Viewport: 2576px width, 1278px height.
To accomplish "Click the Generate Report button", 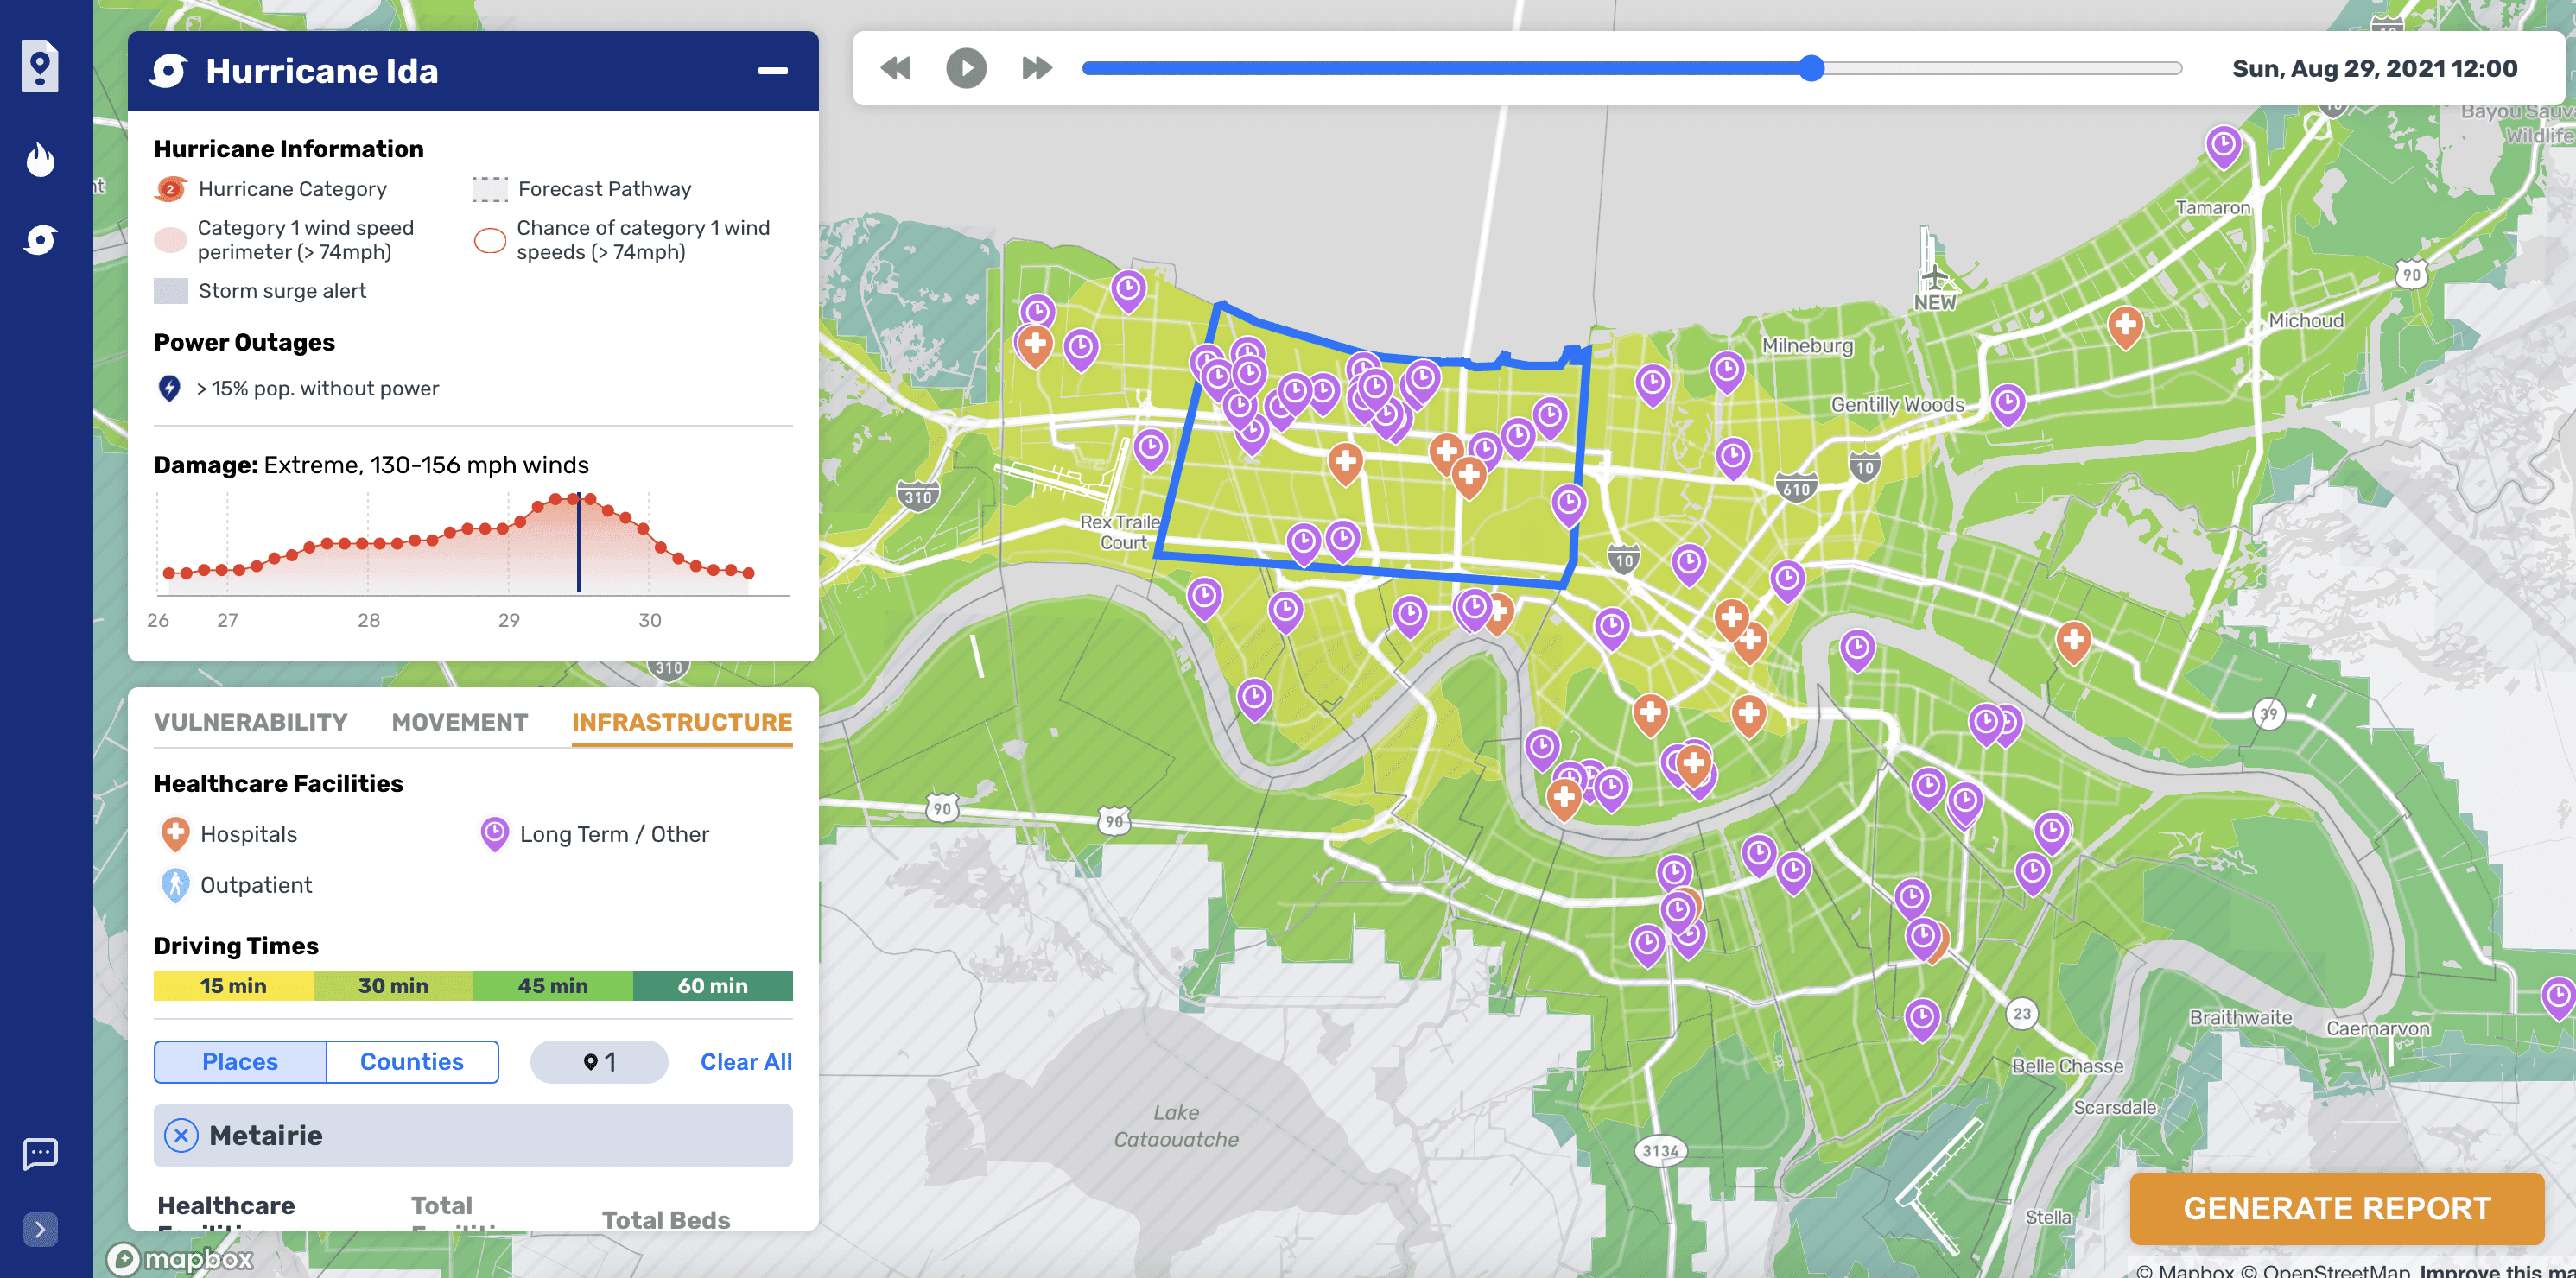I will pyautogui.click(x=2336, y=1208).
